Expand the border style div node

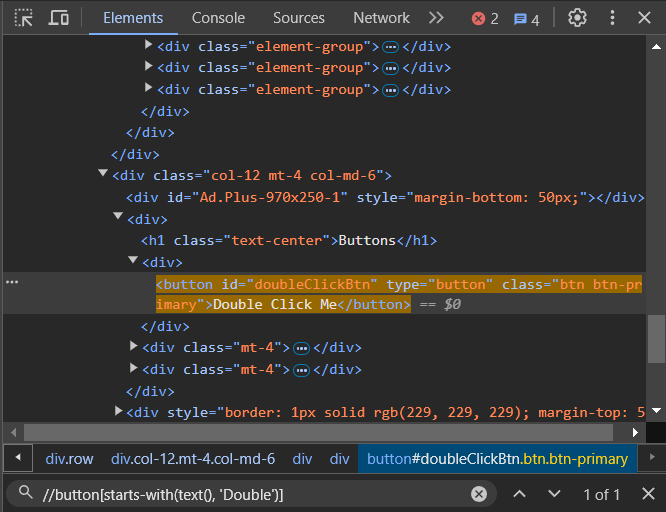pos(119,411)
